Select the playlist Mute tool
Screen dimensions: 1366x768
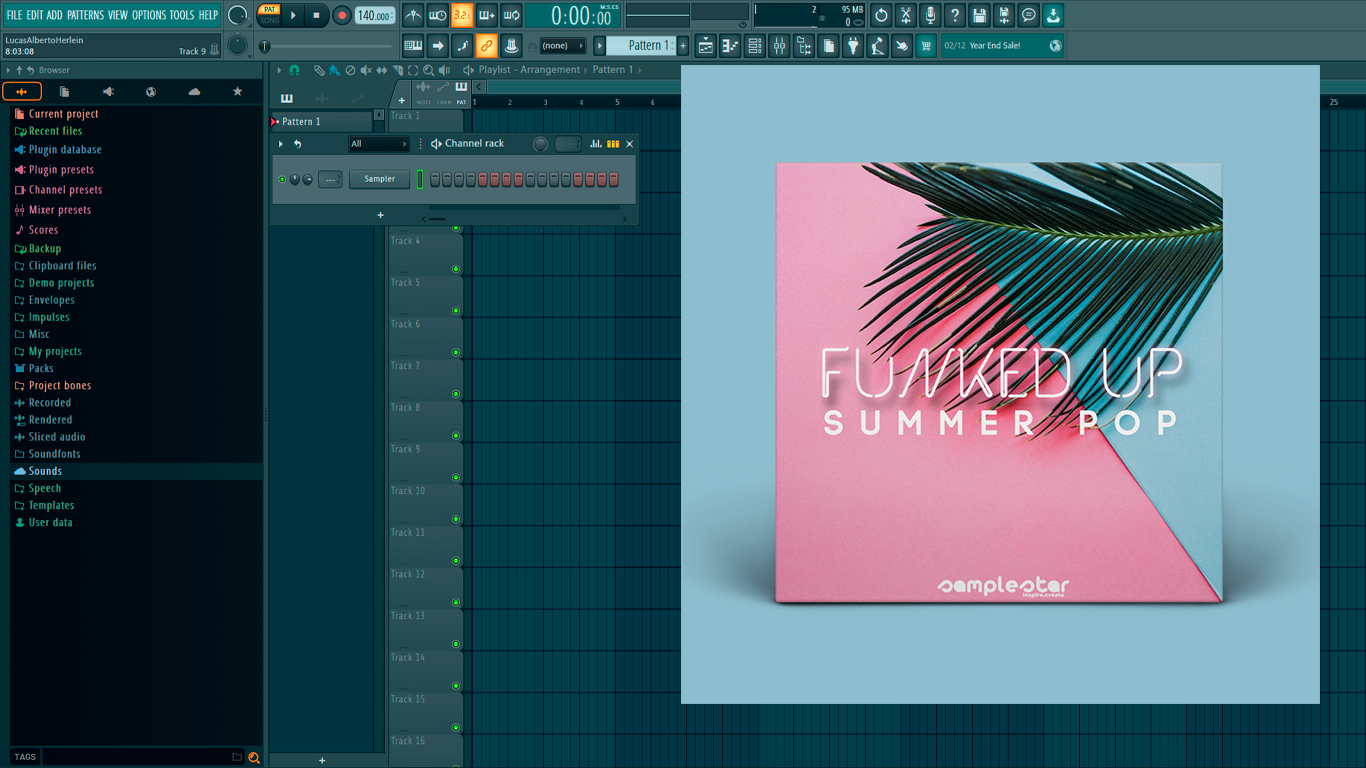(366, 70)
